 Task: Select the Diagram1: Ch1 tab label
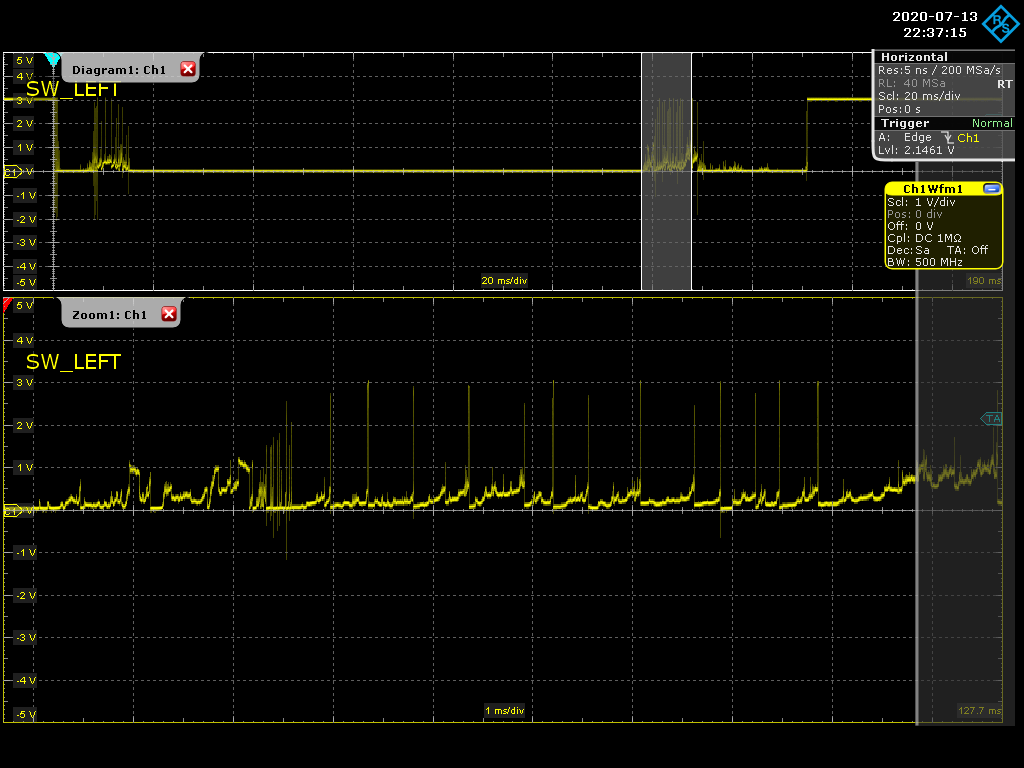[119, 70]
